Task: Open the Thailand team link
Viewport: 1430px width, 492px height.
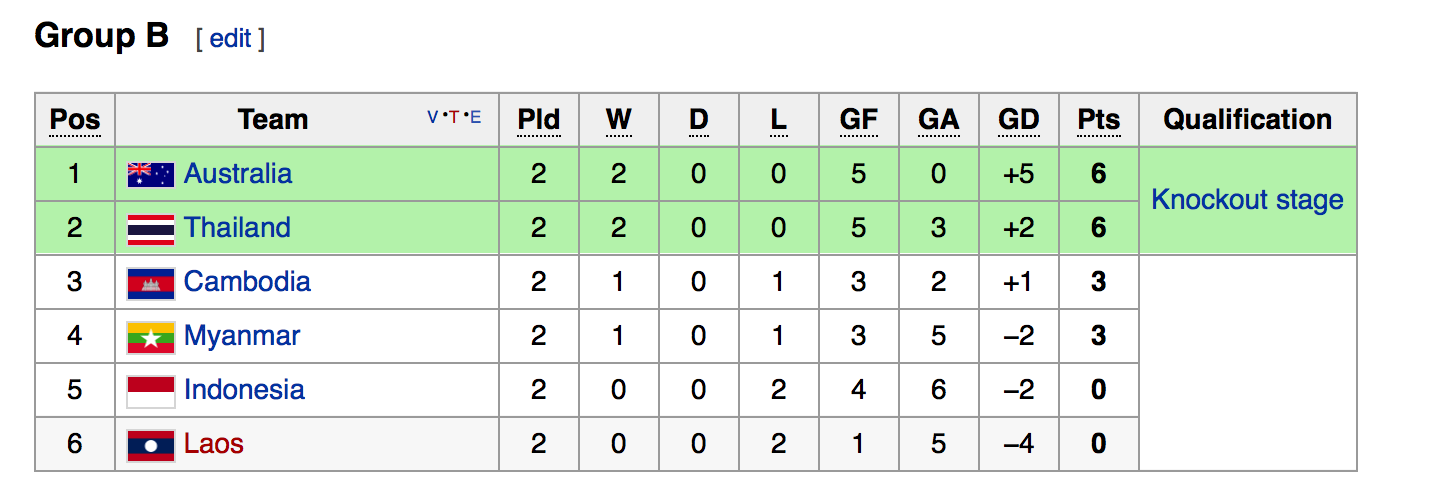Action: (237, 228)
